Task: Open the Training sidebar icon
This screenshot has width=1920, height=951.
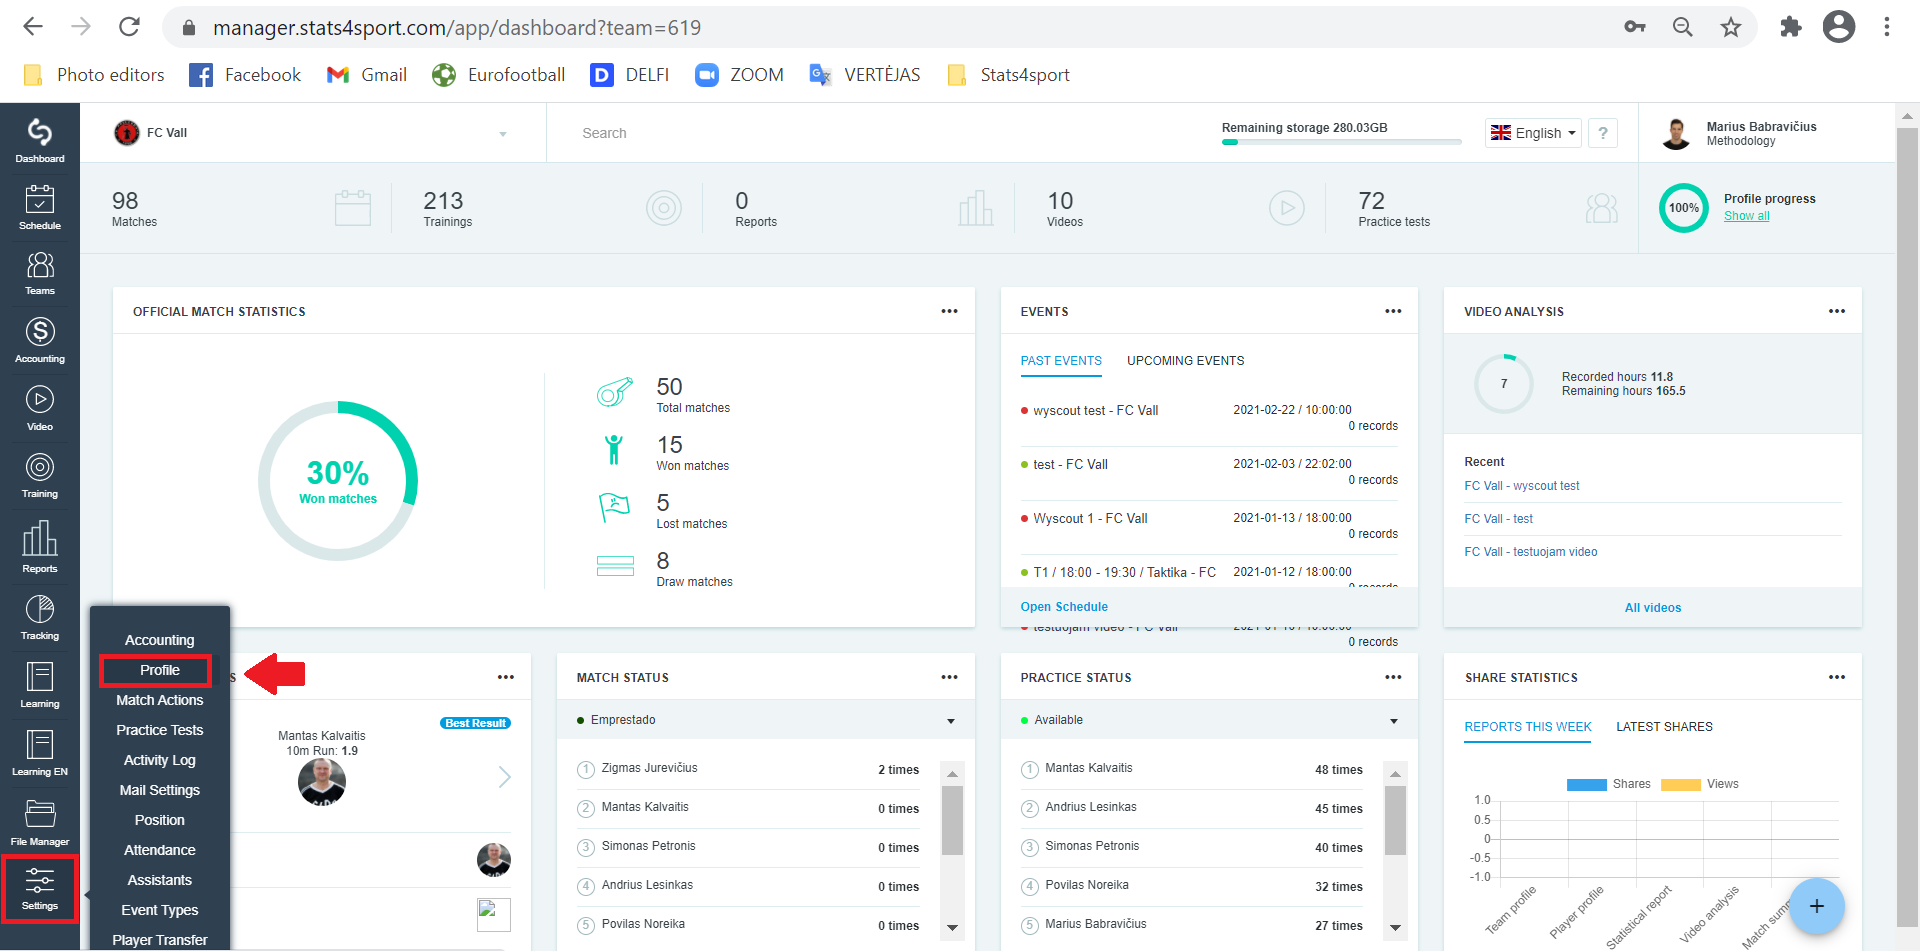Action: (x=40, y=475)
